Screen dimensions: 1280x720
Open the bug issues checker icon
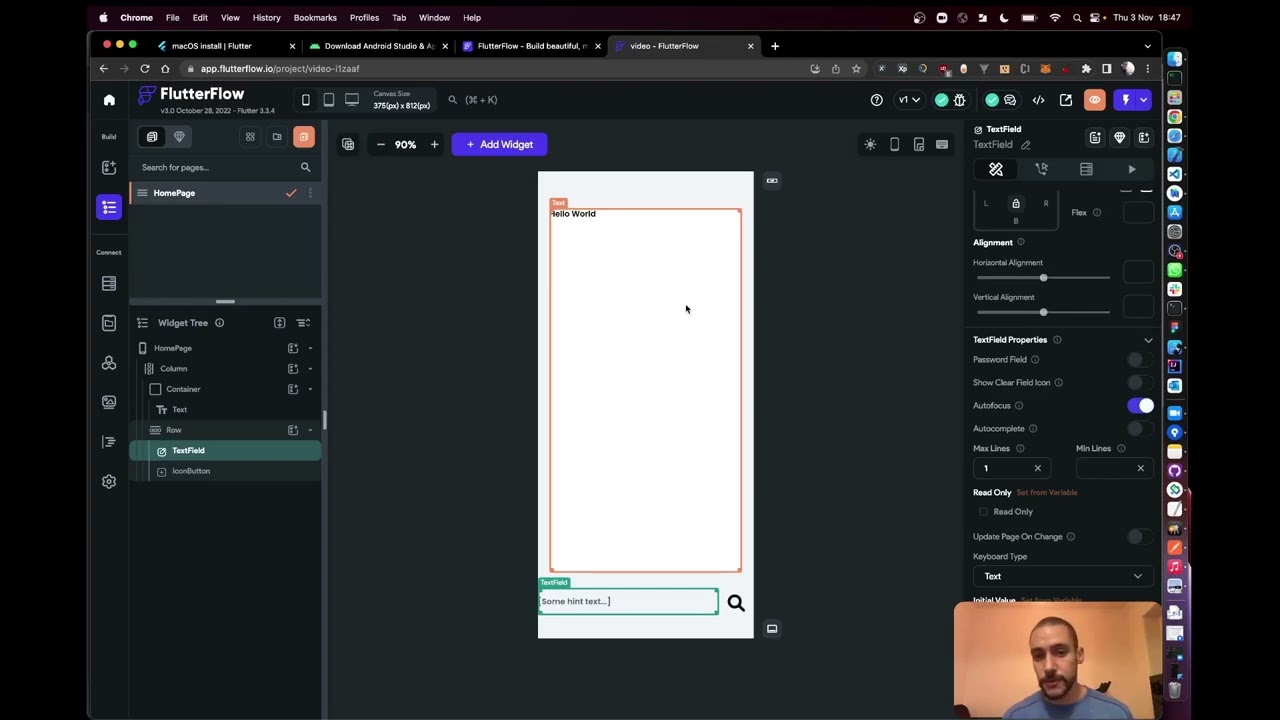(x=960, y=100)
